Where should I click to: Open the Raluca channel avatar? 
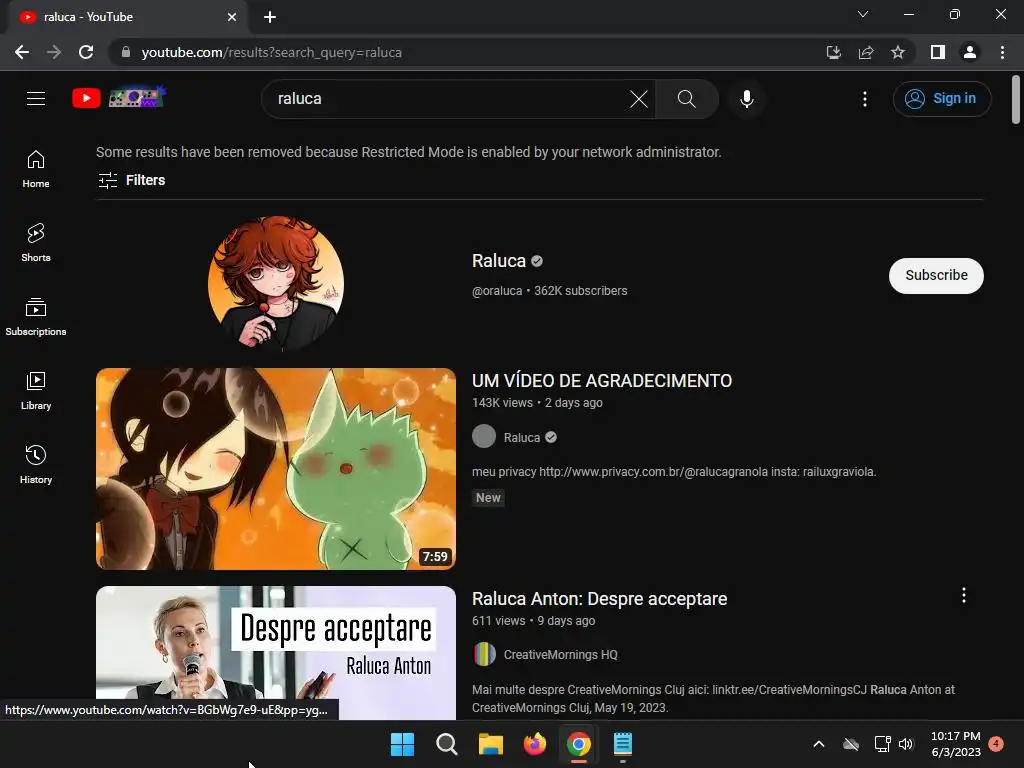coord(276,283)
